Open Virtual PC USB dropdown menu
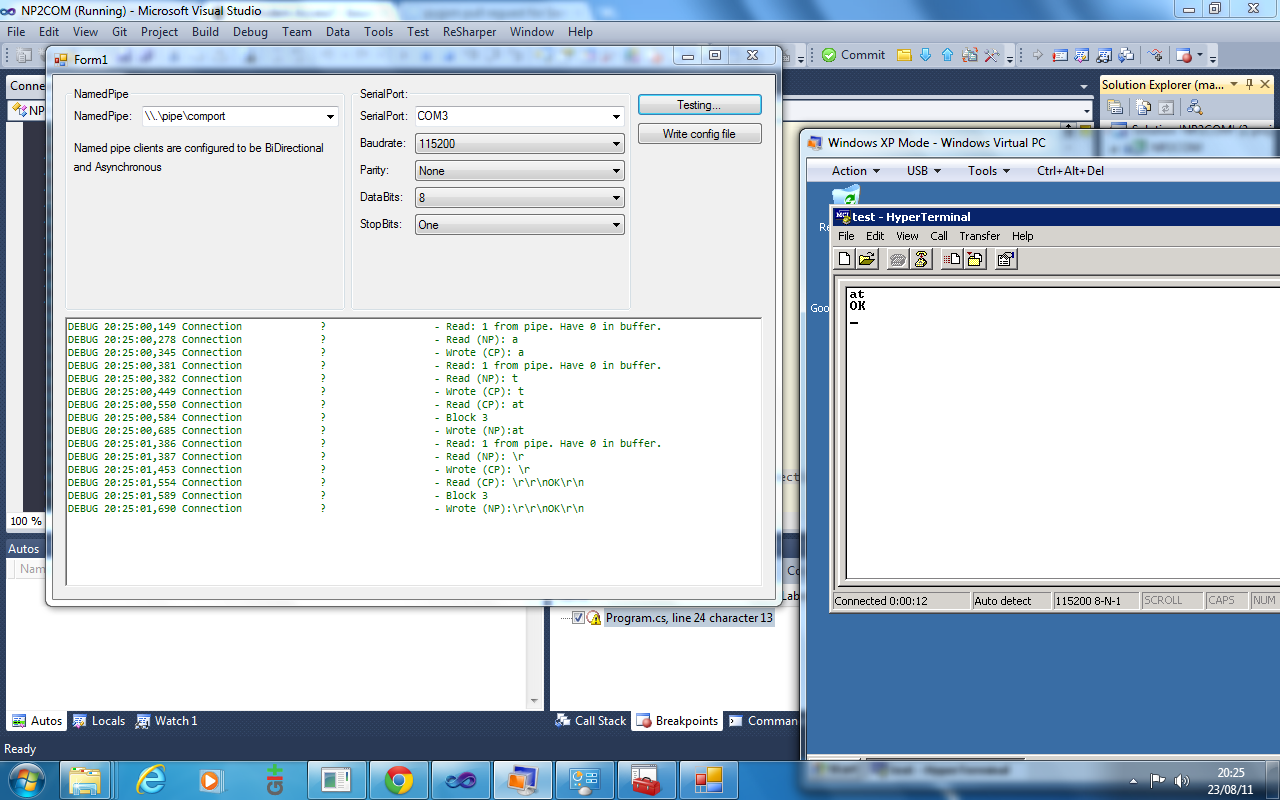Screen dimensions: 1280x800 pyautogui.click(x=924, y=170)
